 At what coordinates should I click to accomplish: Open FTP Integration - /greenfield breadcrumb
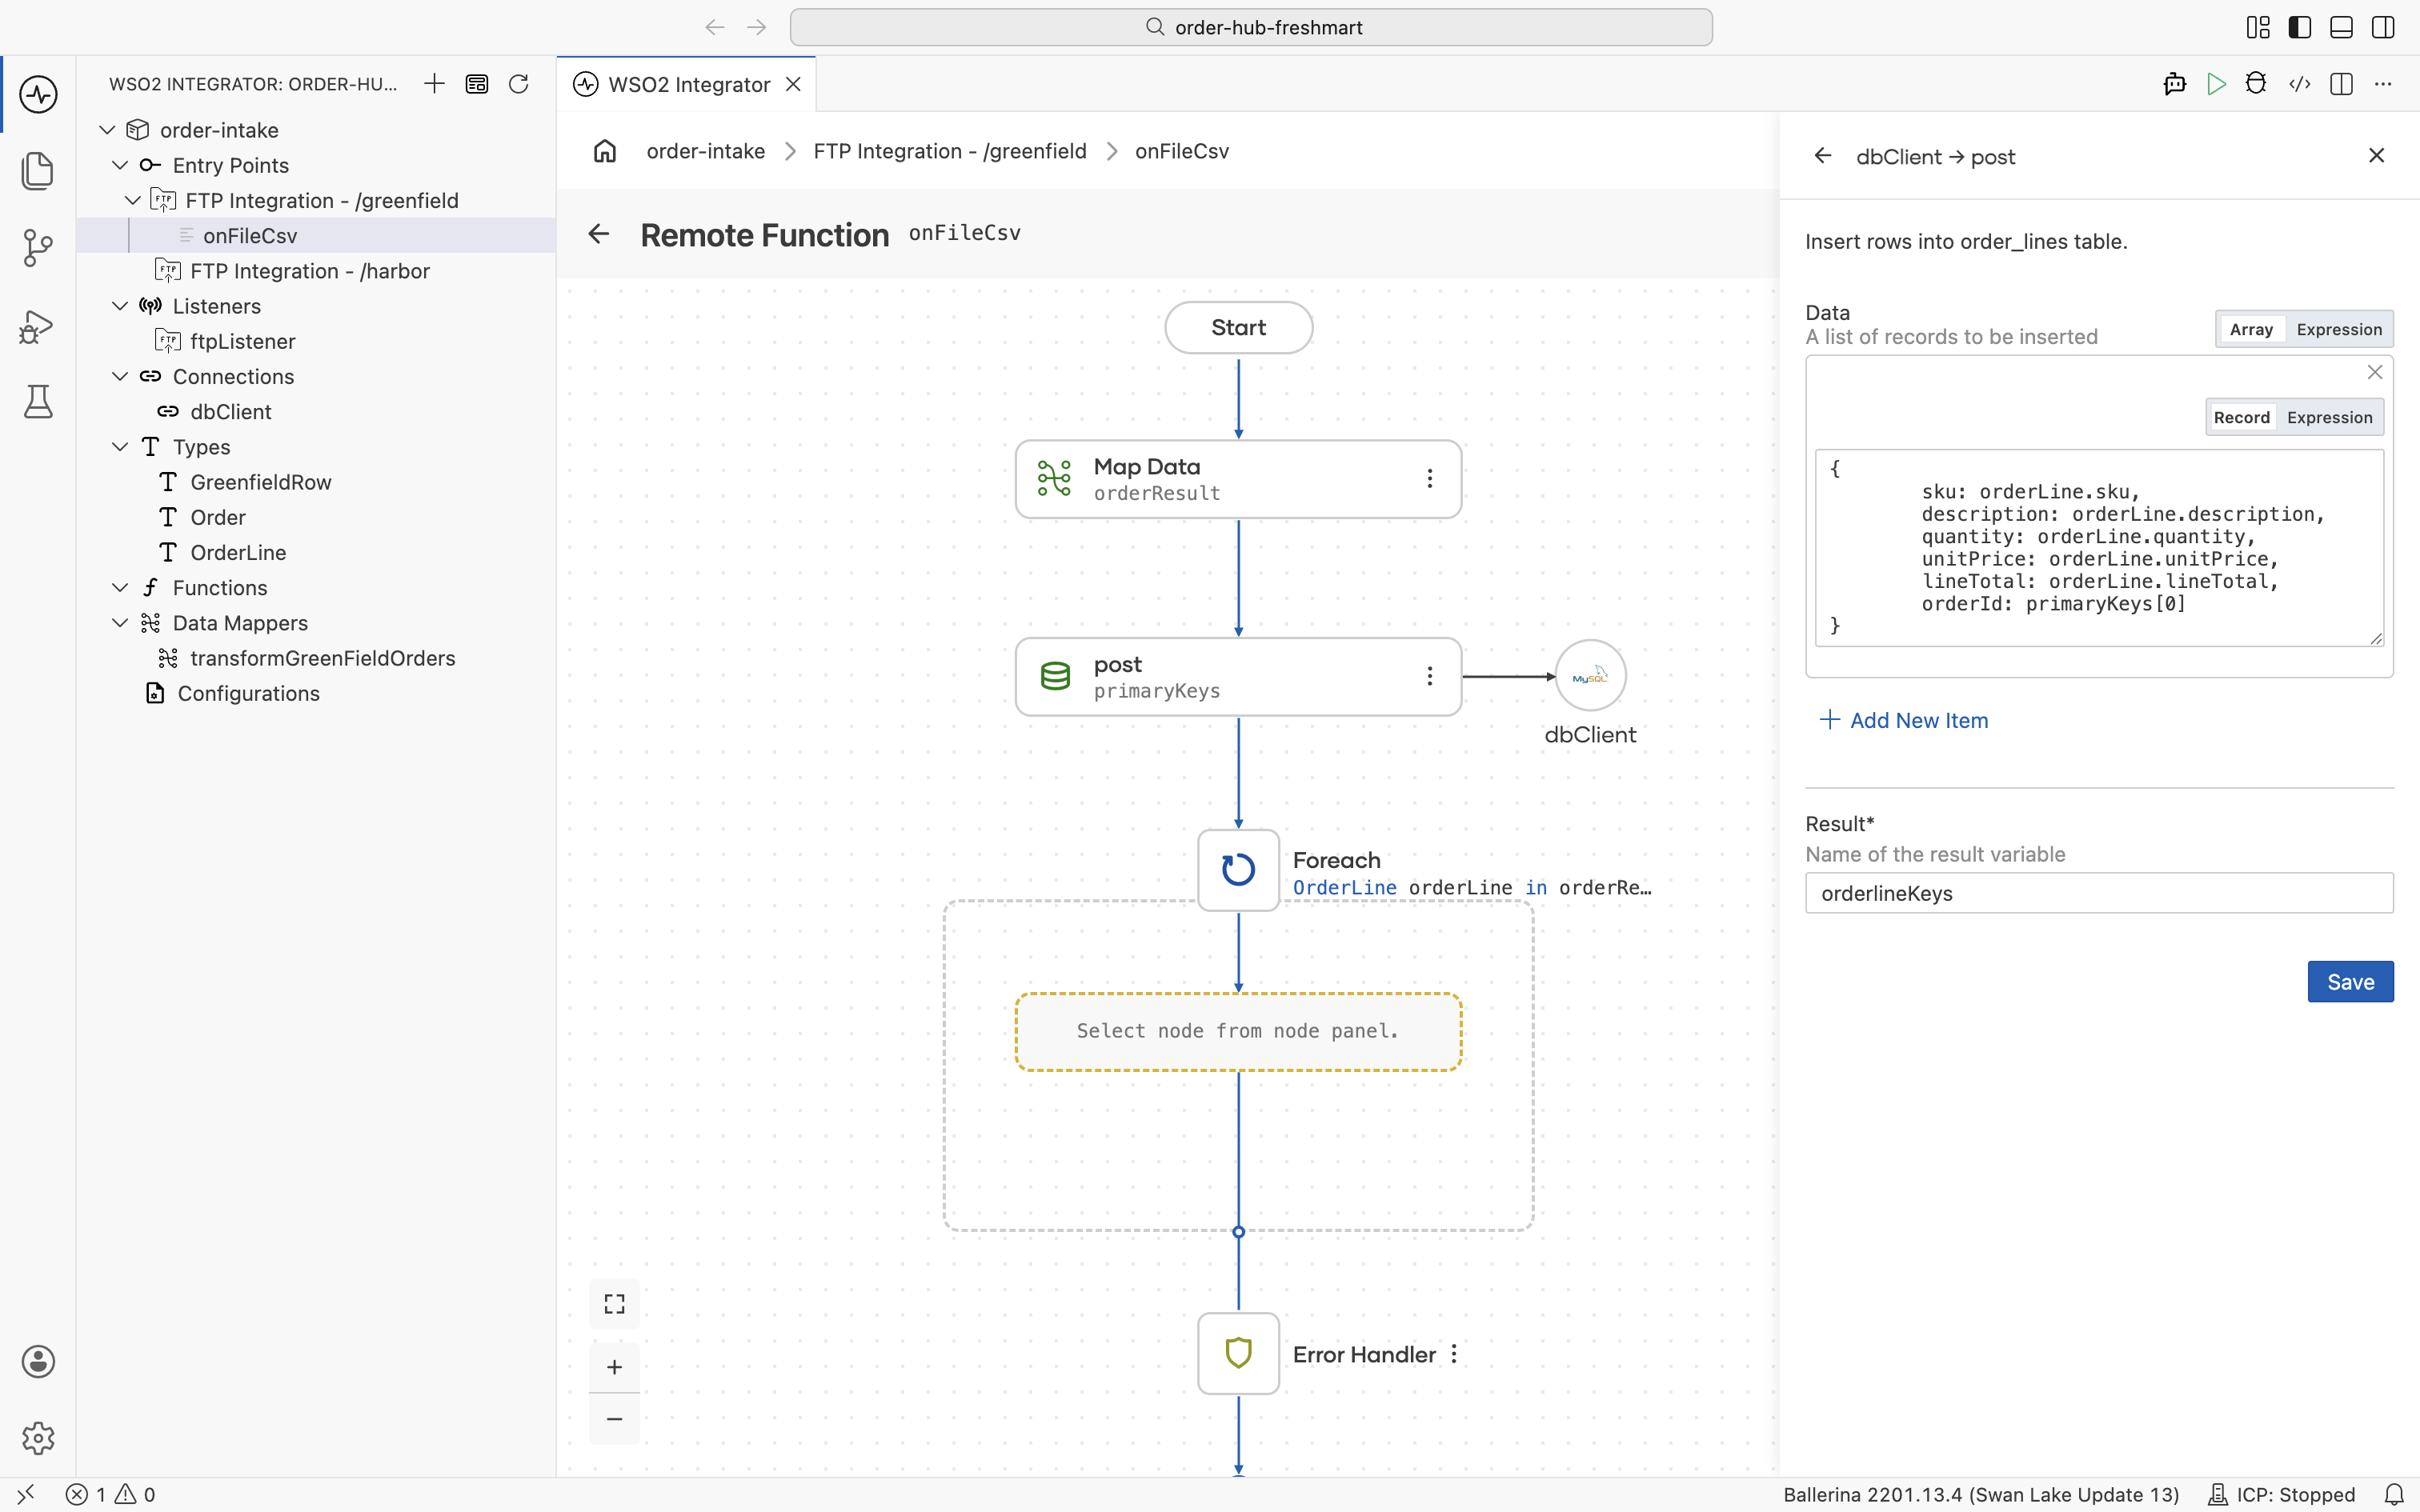point(949,151)
